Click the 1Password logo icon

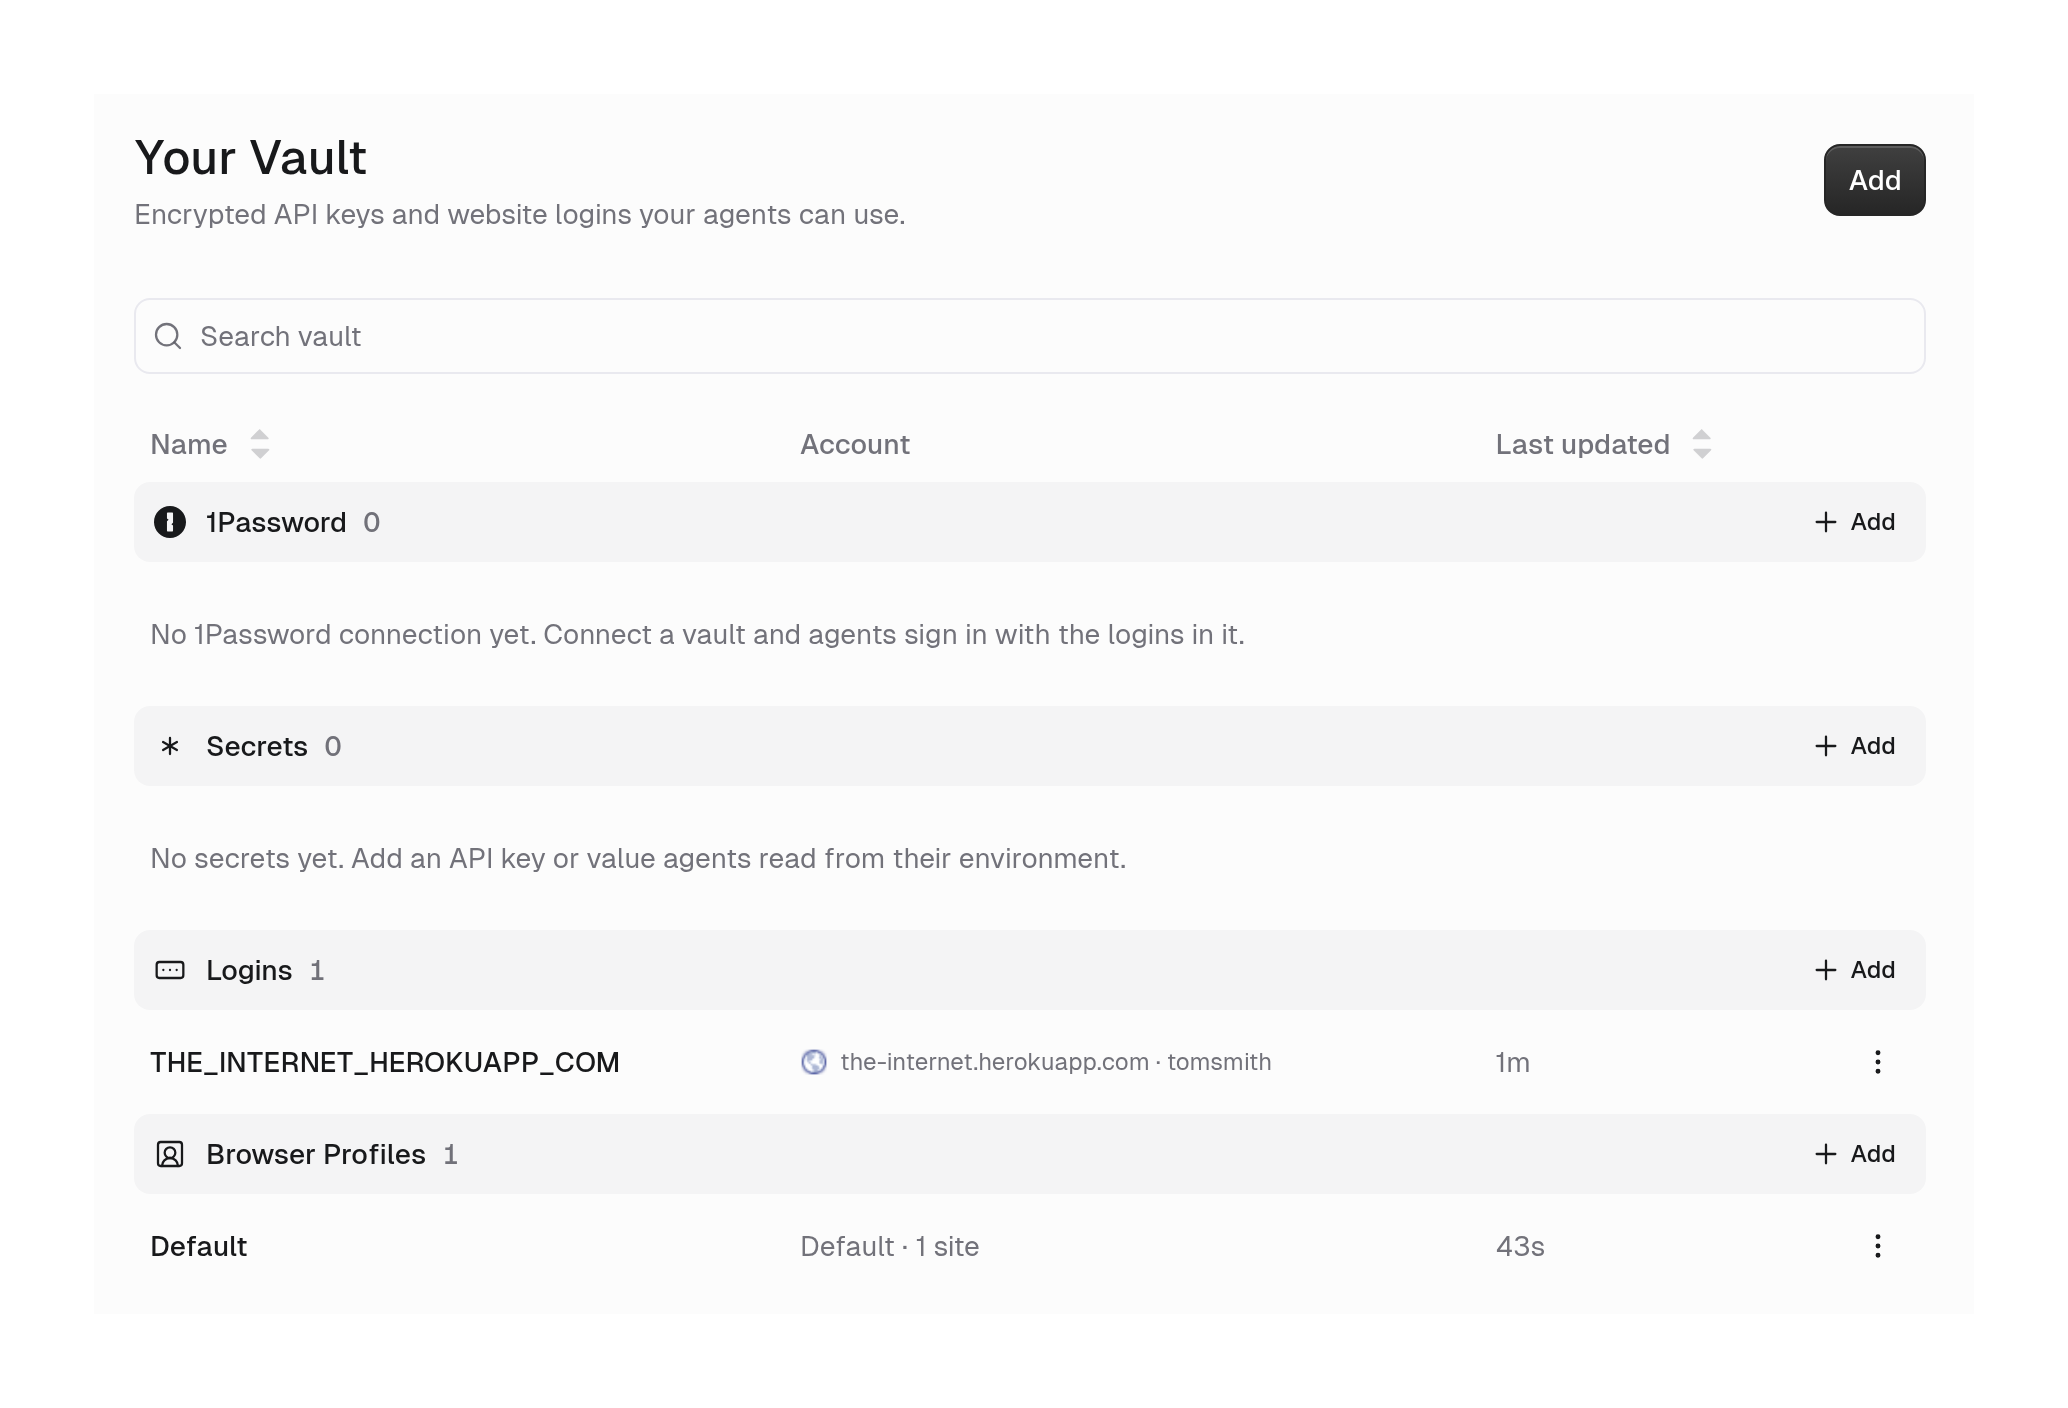coord(170,522)
